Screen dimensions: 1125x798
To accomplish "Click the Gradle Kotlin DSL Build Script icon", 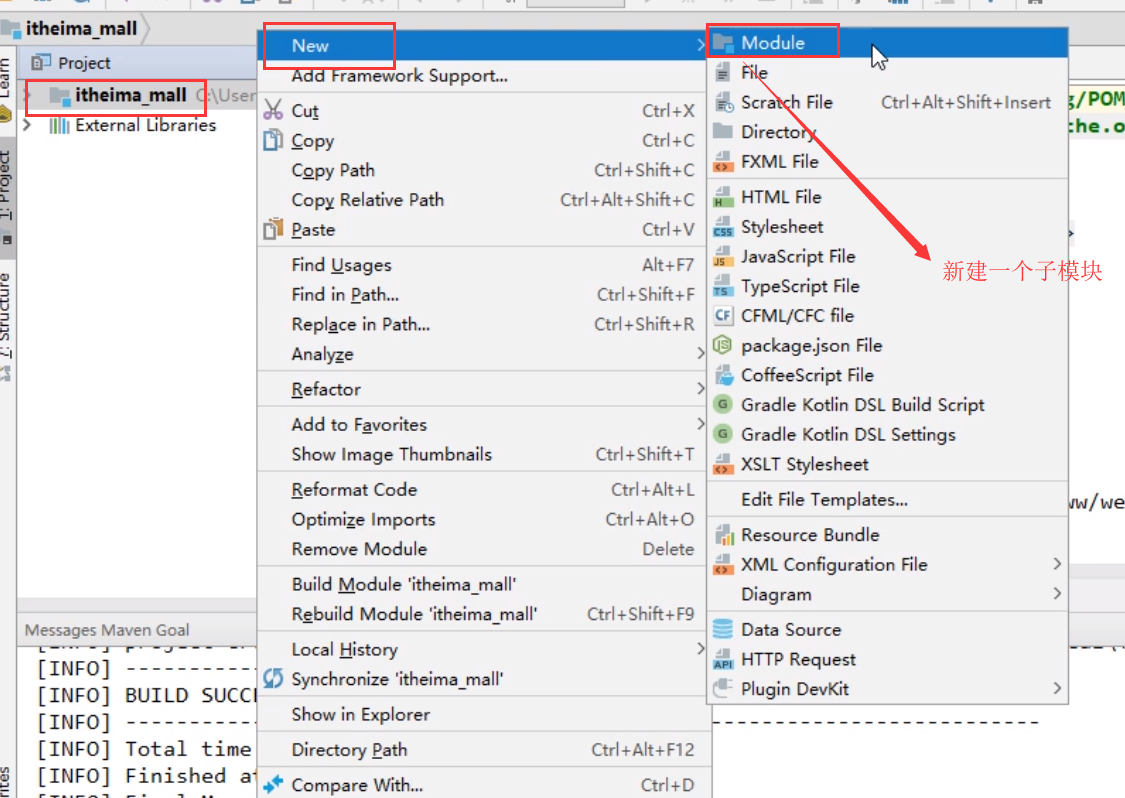I will click(x=722, y=405).
